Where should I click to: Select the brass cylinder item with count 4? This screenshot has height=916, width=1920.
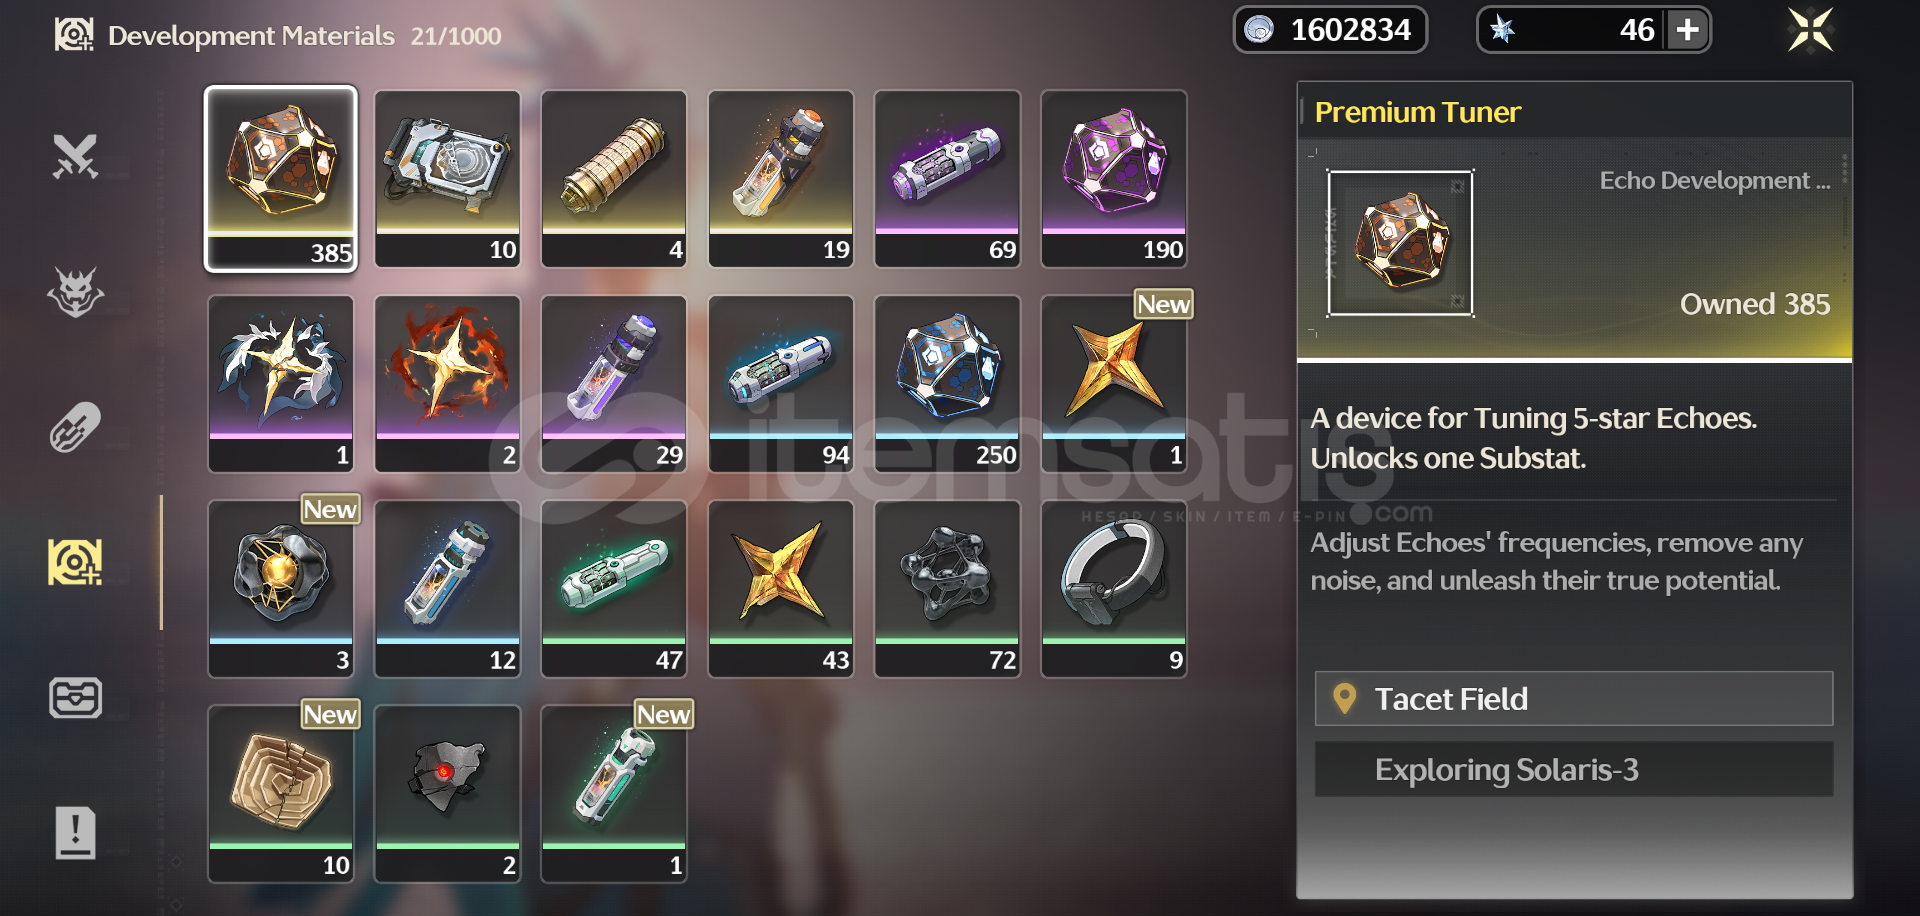click(x=614, y=179)
